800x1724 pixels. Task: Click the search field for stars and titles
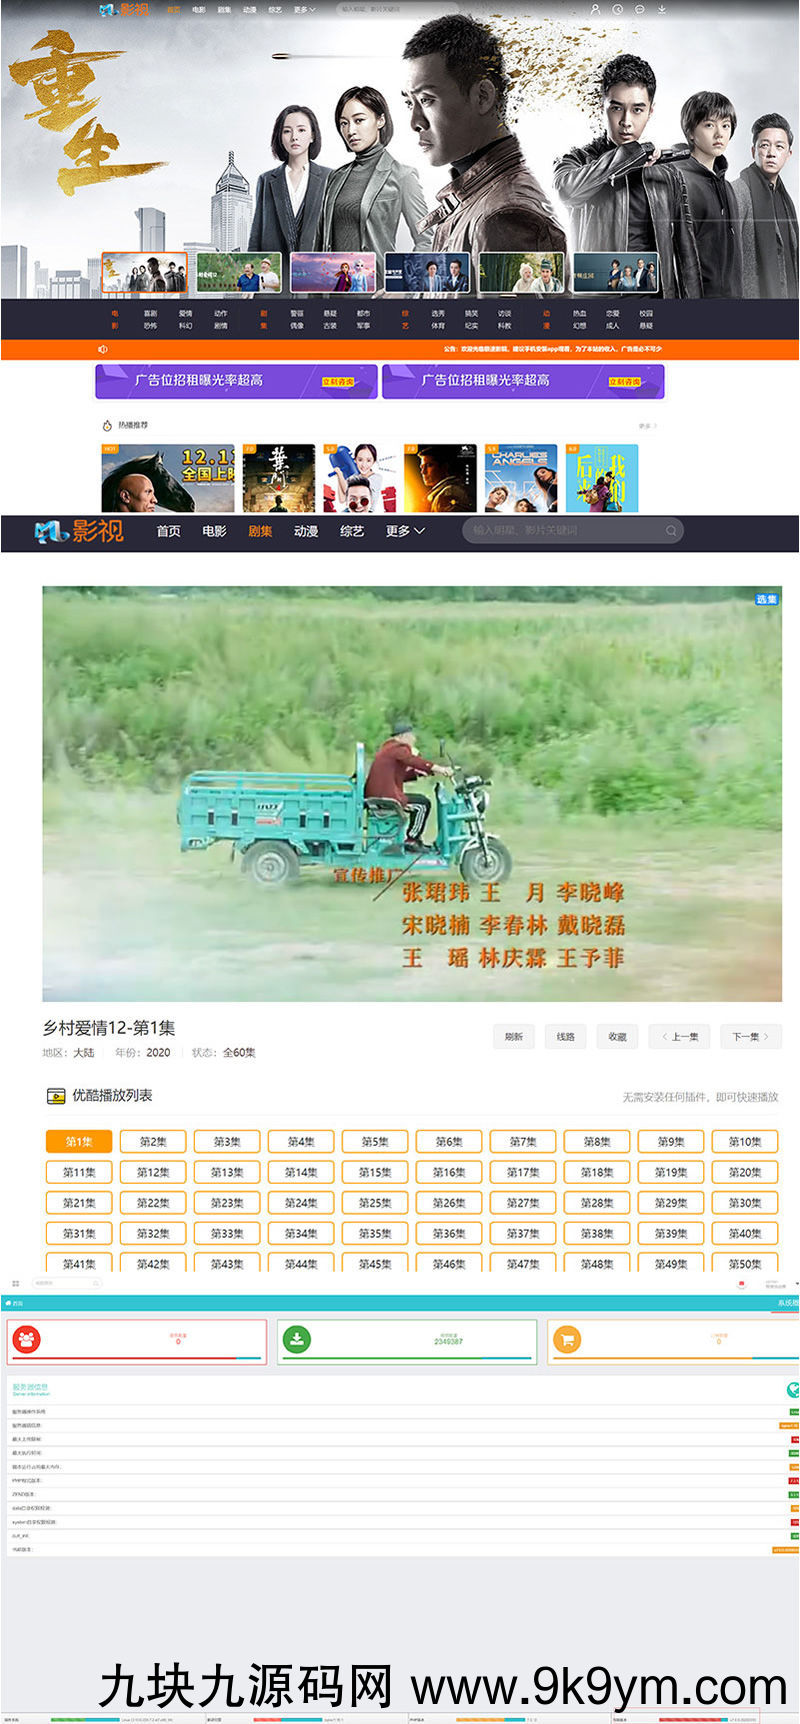click(x=560, y=530)
